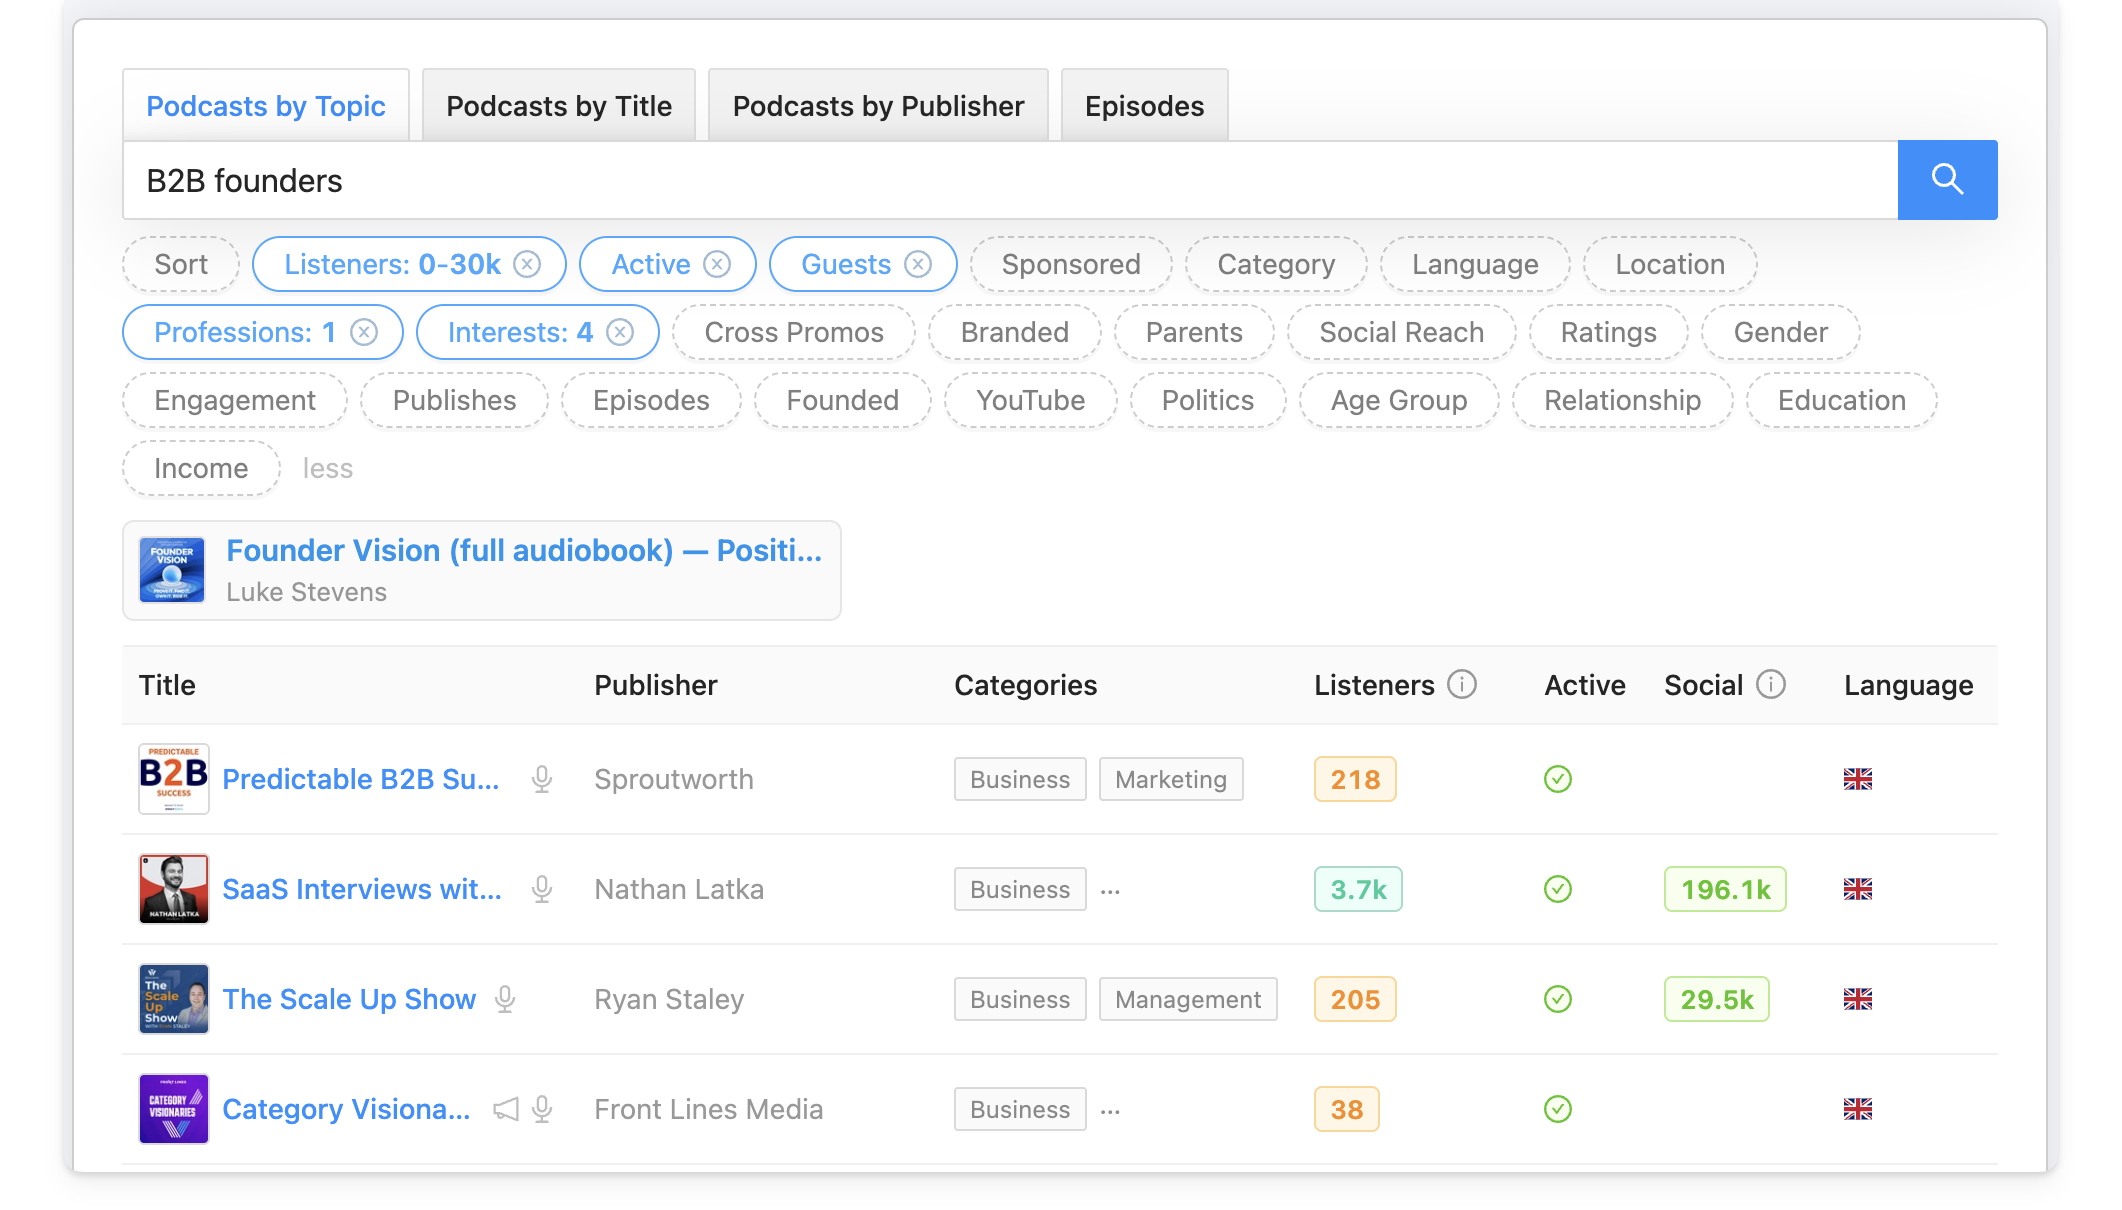Click megaphone icon beside Category Visionaries
Image resolution: width=2122 pixels, height=1210 pixels.
tap(506, 1109)
